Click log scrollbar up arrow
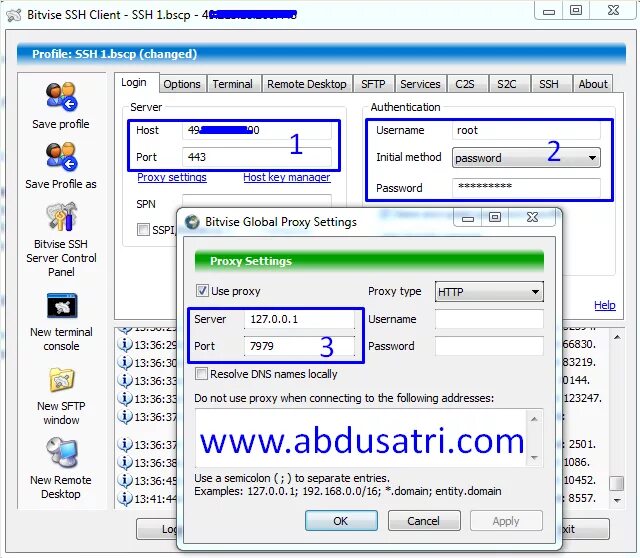The width and height of the screenshot is (640, 558). (x=617, y=337)
